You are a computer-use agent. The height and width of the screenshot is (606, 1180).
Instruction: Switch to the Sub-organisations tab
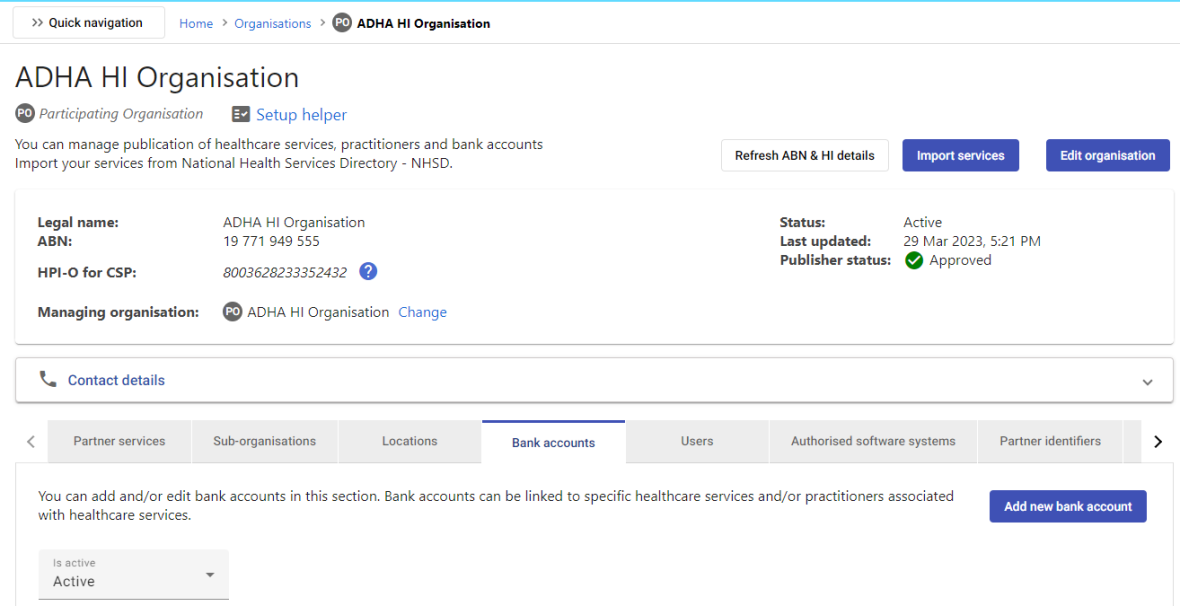265,441
